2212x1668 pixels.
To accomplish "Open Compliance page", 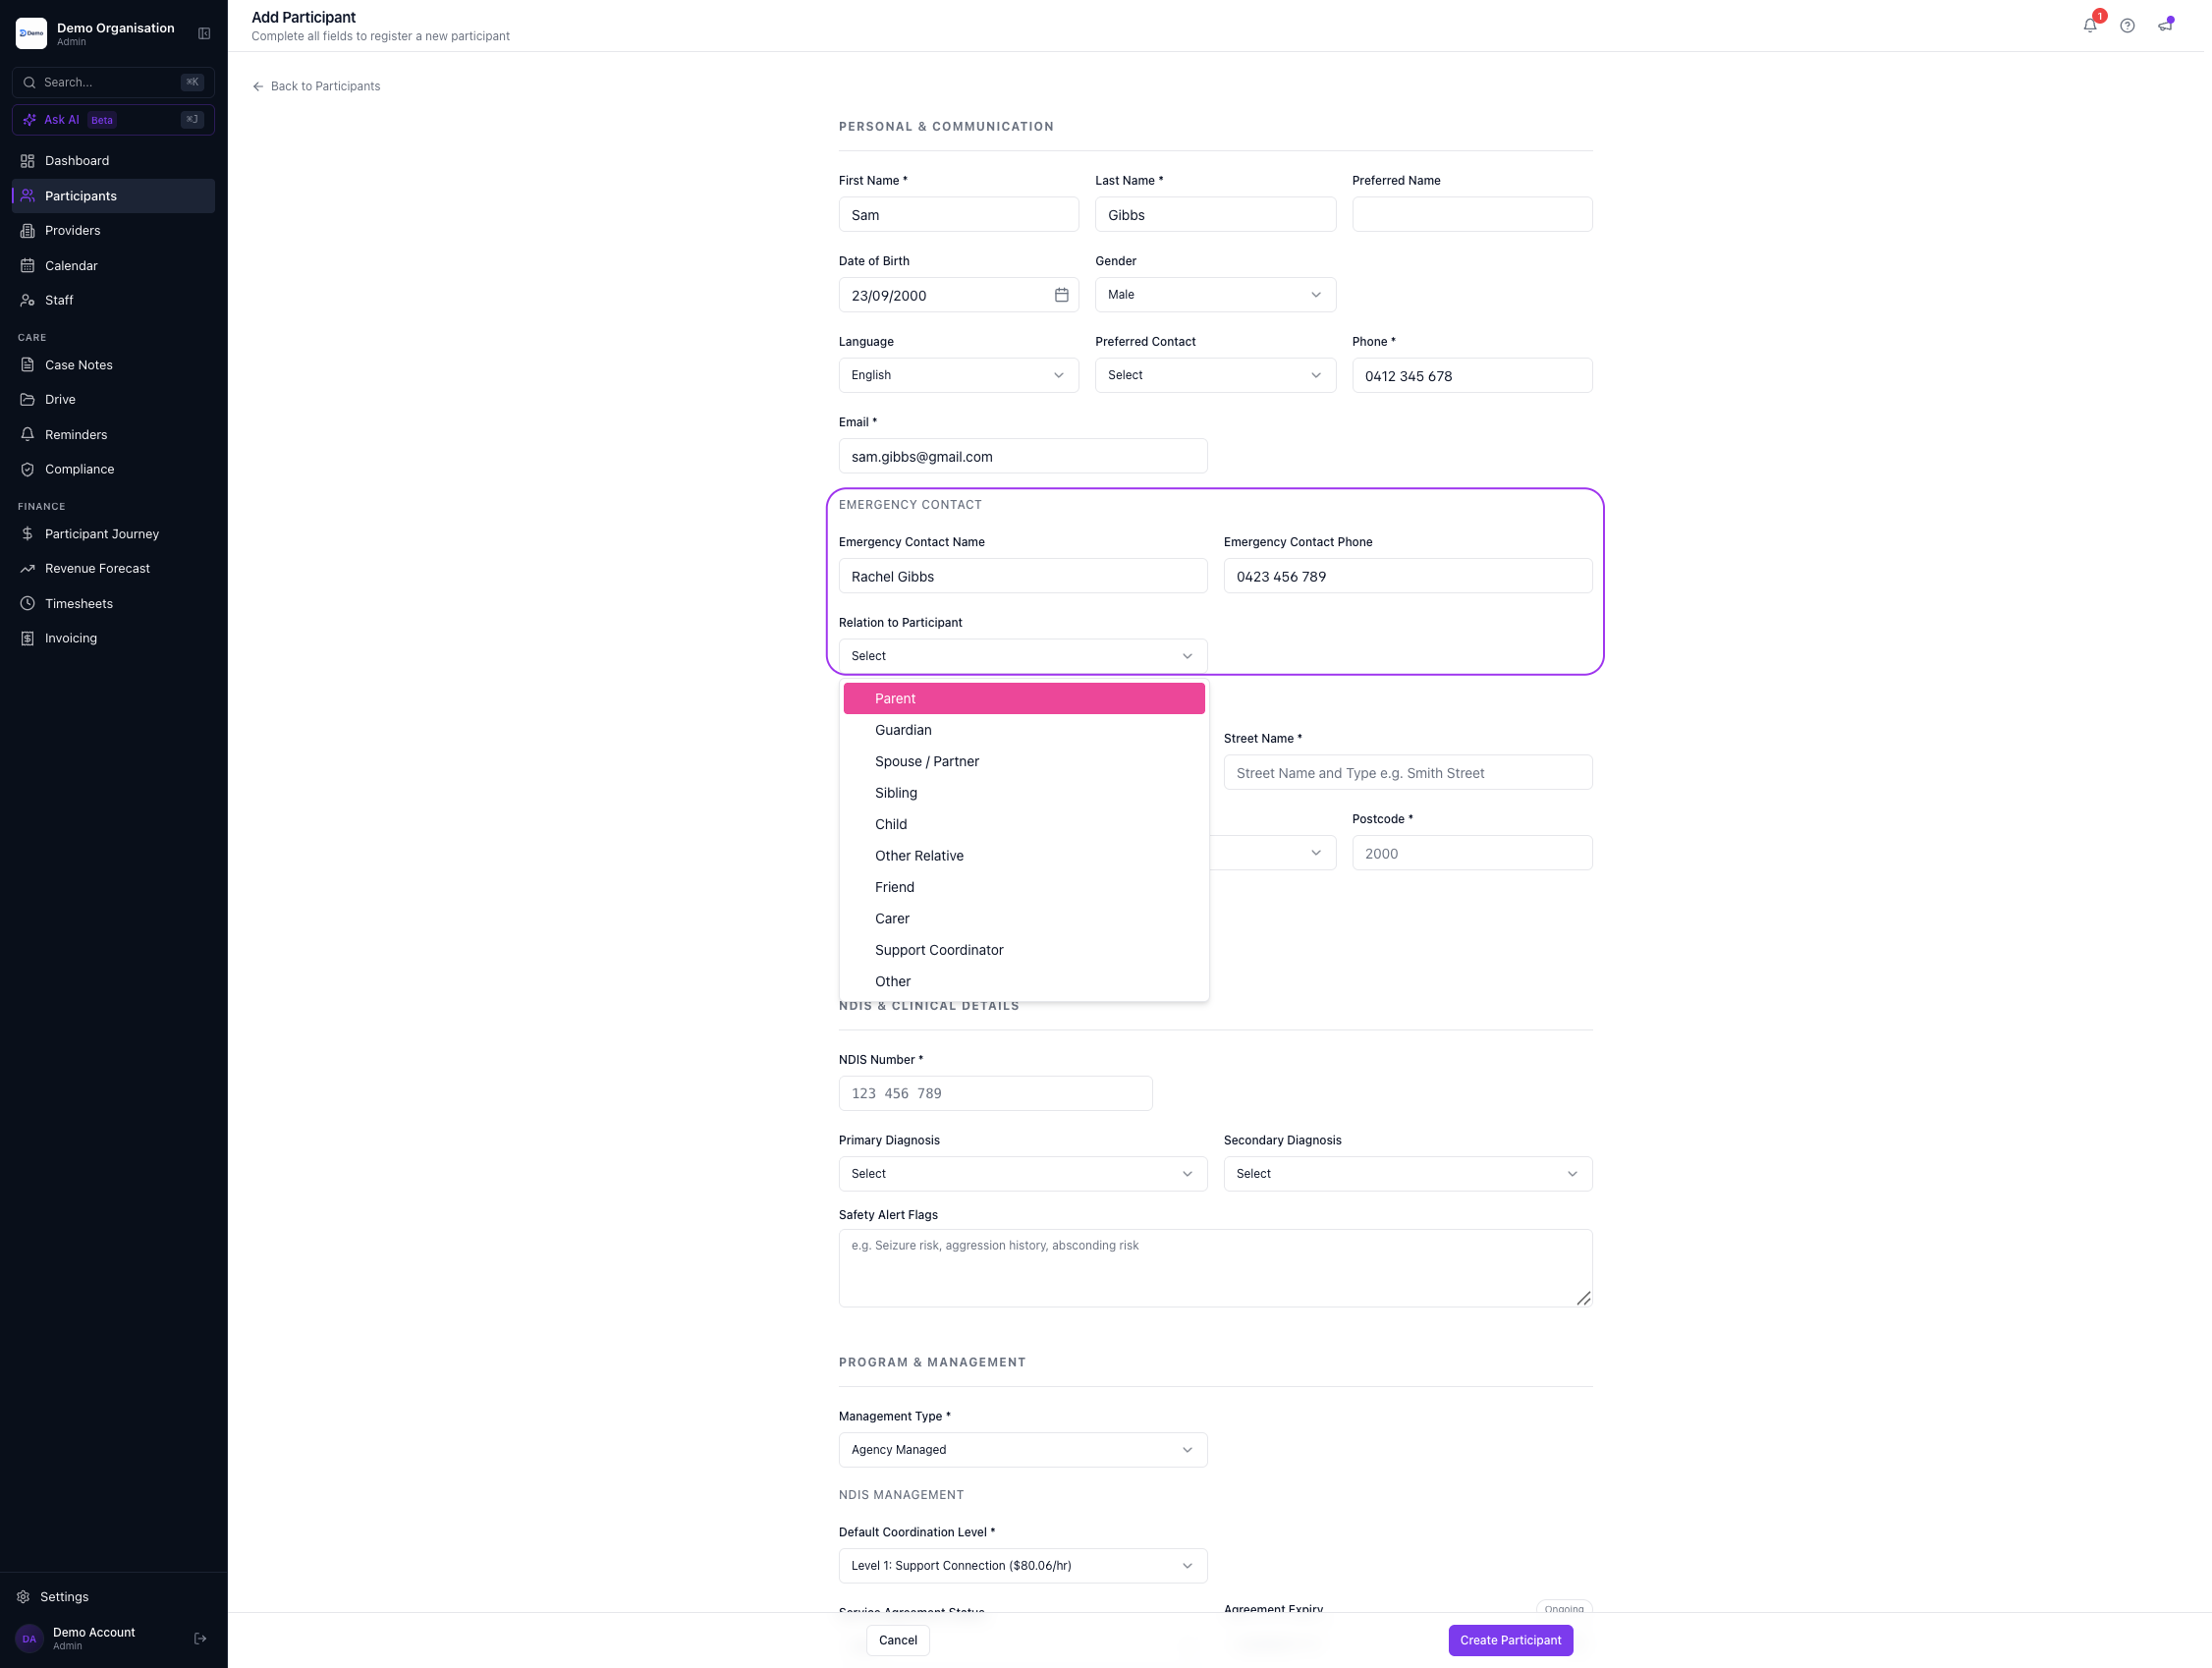I will point(113,469).
